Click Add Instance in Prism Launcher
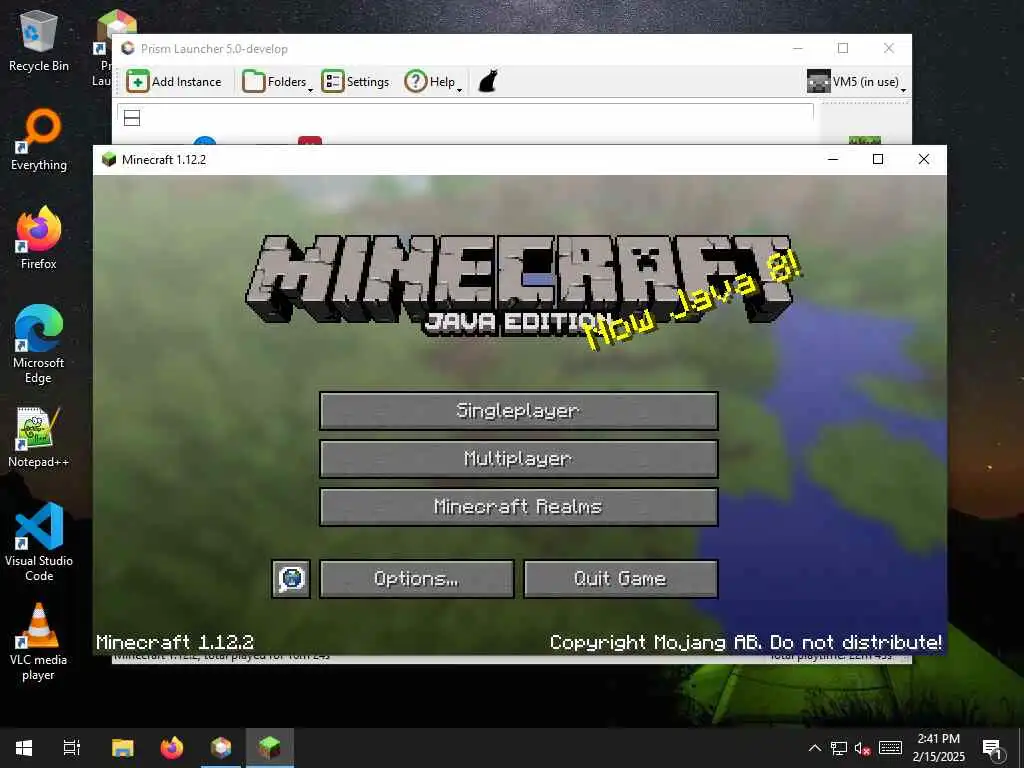Image resolution: width=1024 pixels, height=768 pixels. point(174,82)
